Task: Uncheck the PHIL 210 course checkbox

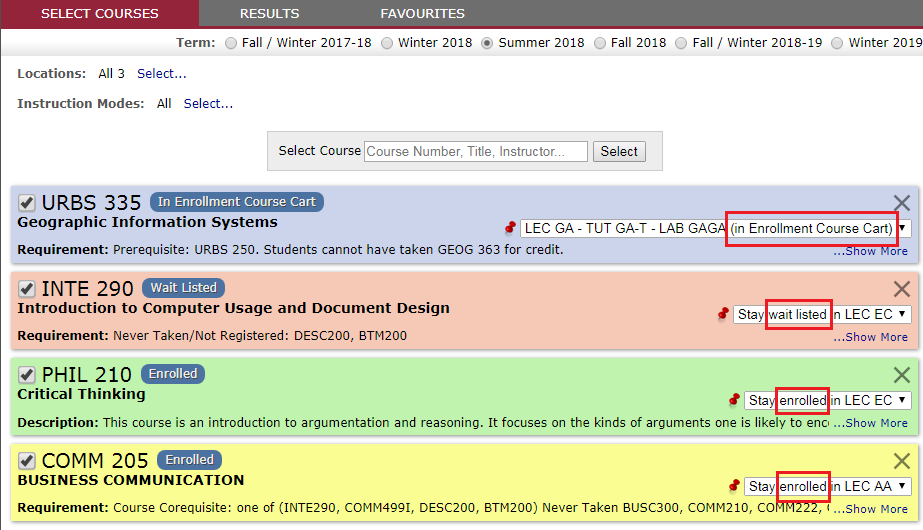Action: pyautogui.click(x=27, y=376)
